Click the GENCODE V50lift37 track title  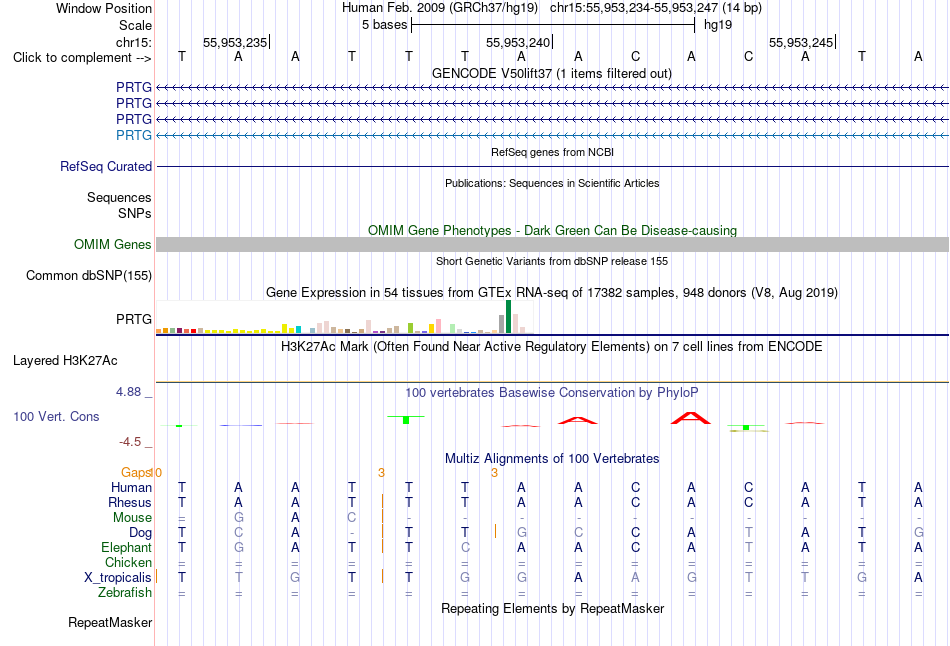(x=552, y=73)
